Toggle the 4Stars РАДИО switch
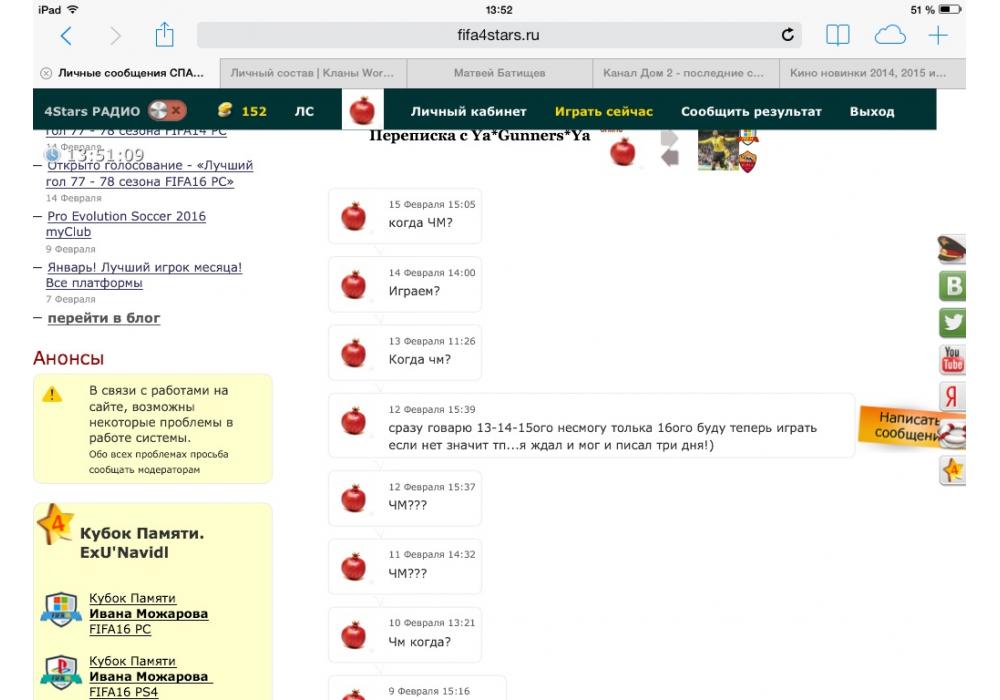Viewport: 1000px width, 700px height. [x=167, y=110]
